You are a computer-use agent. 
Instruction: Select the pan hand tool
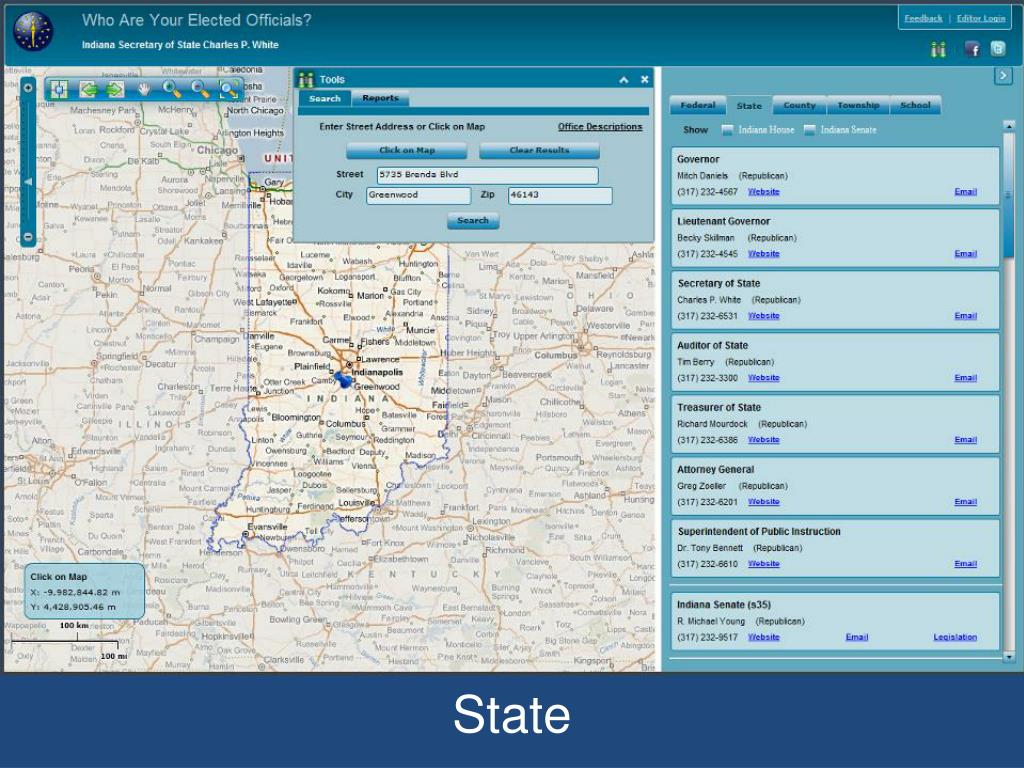click(x=144, y=89)
